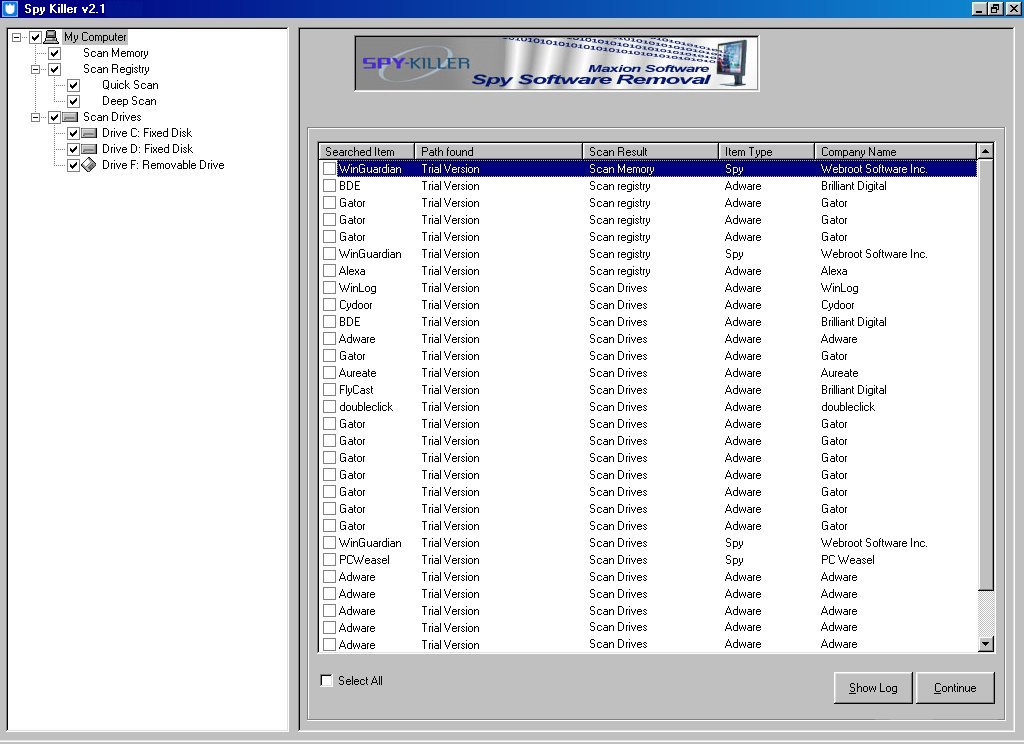Click the Item Type column header
The width and height of the screenshot is (1024, 744).
[x=766, y=152]
